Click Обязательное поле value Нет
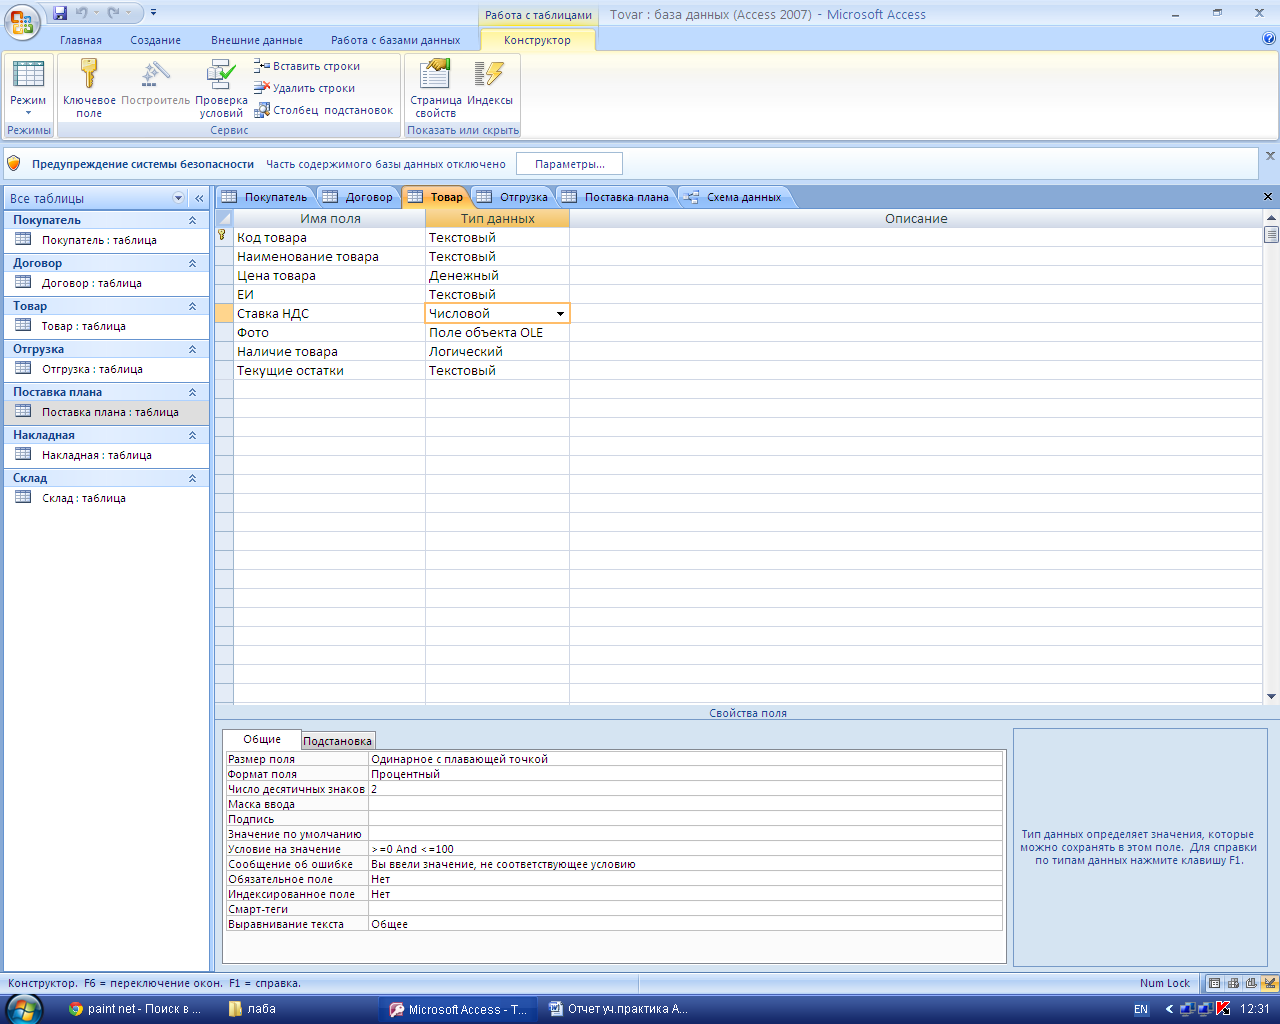Image resolution: width=1280 pixels, height=1024 pixels. pyautogui.click(x=685, y=879)
